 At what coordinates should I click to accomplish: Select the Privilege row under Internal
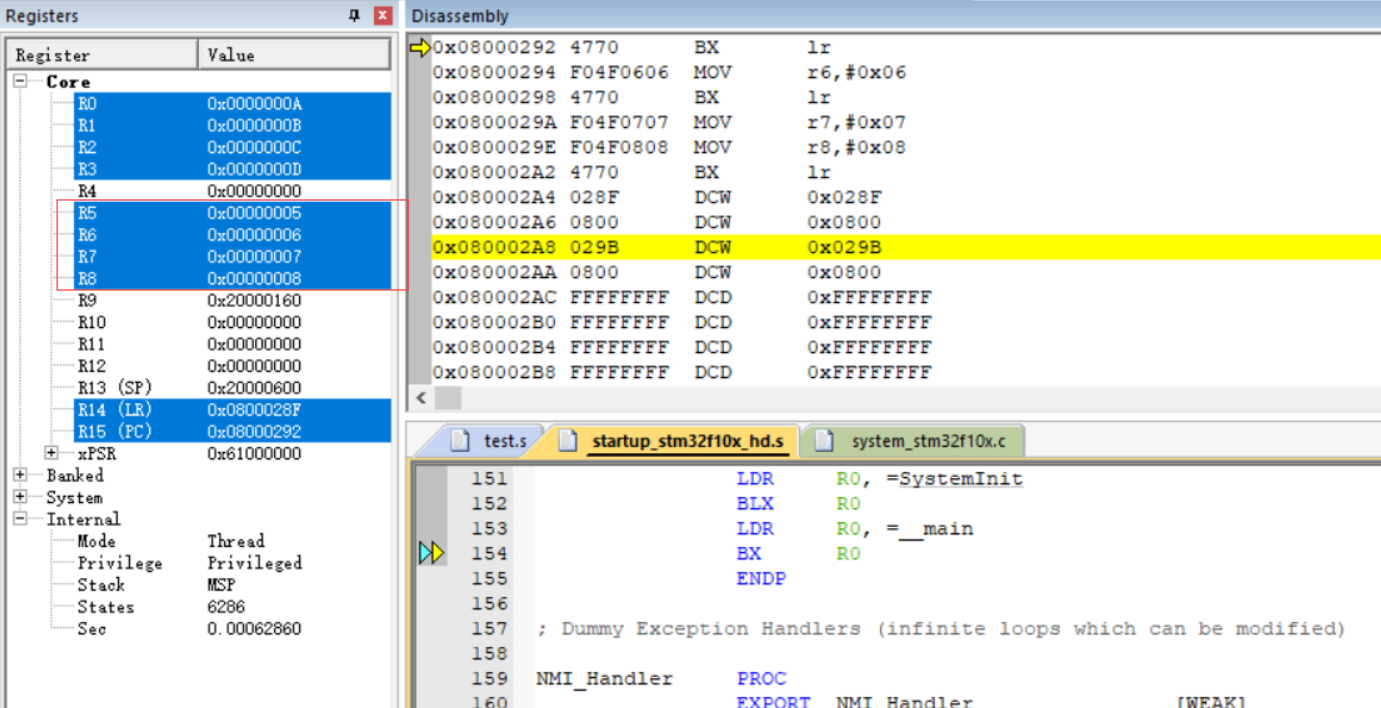tap(232, 563)
